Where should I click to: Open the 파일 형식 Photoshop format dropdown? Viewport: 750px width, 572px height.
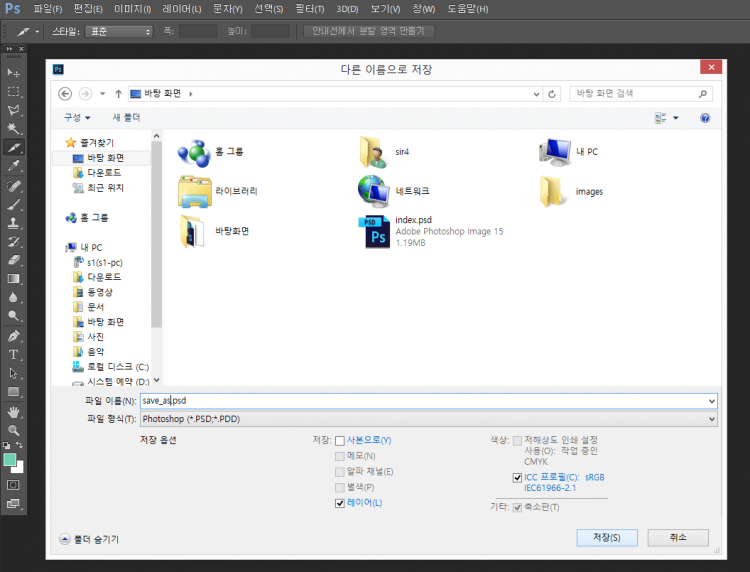coord(428,418)
